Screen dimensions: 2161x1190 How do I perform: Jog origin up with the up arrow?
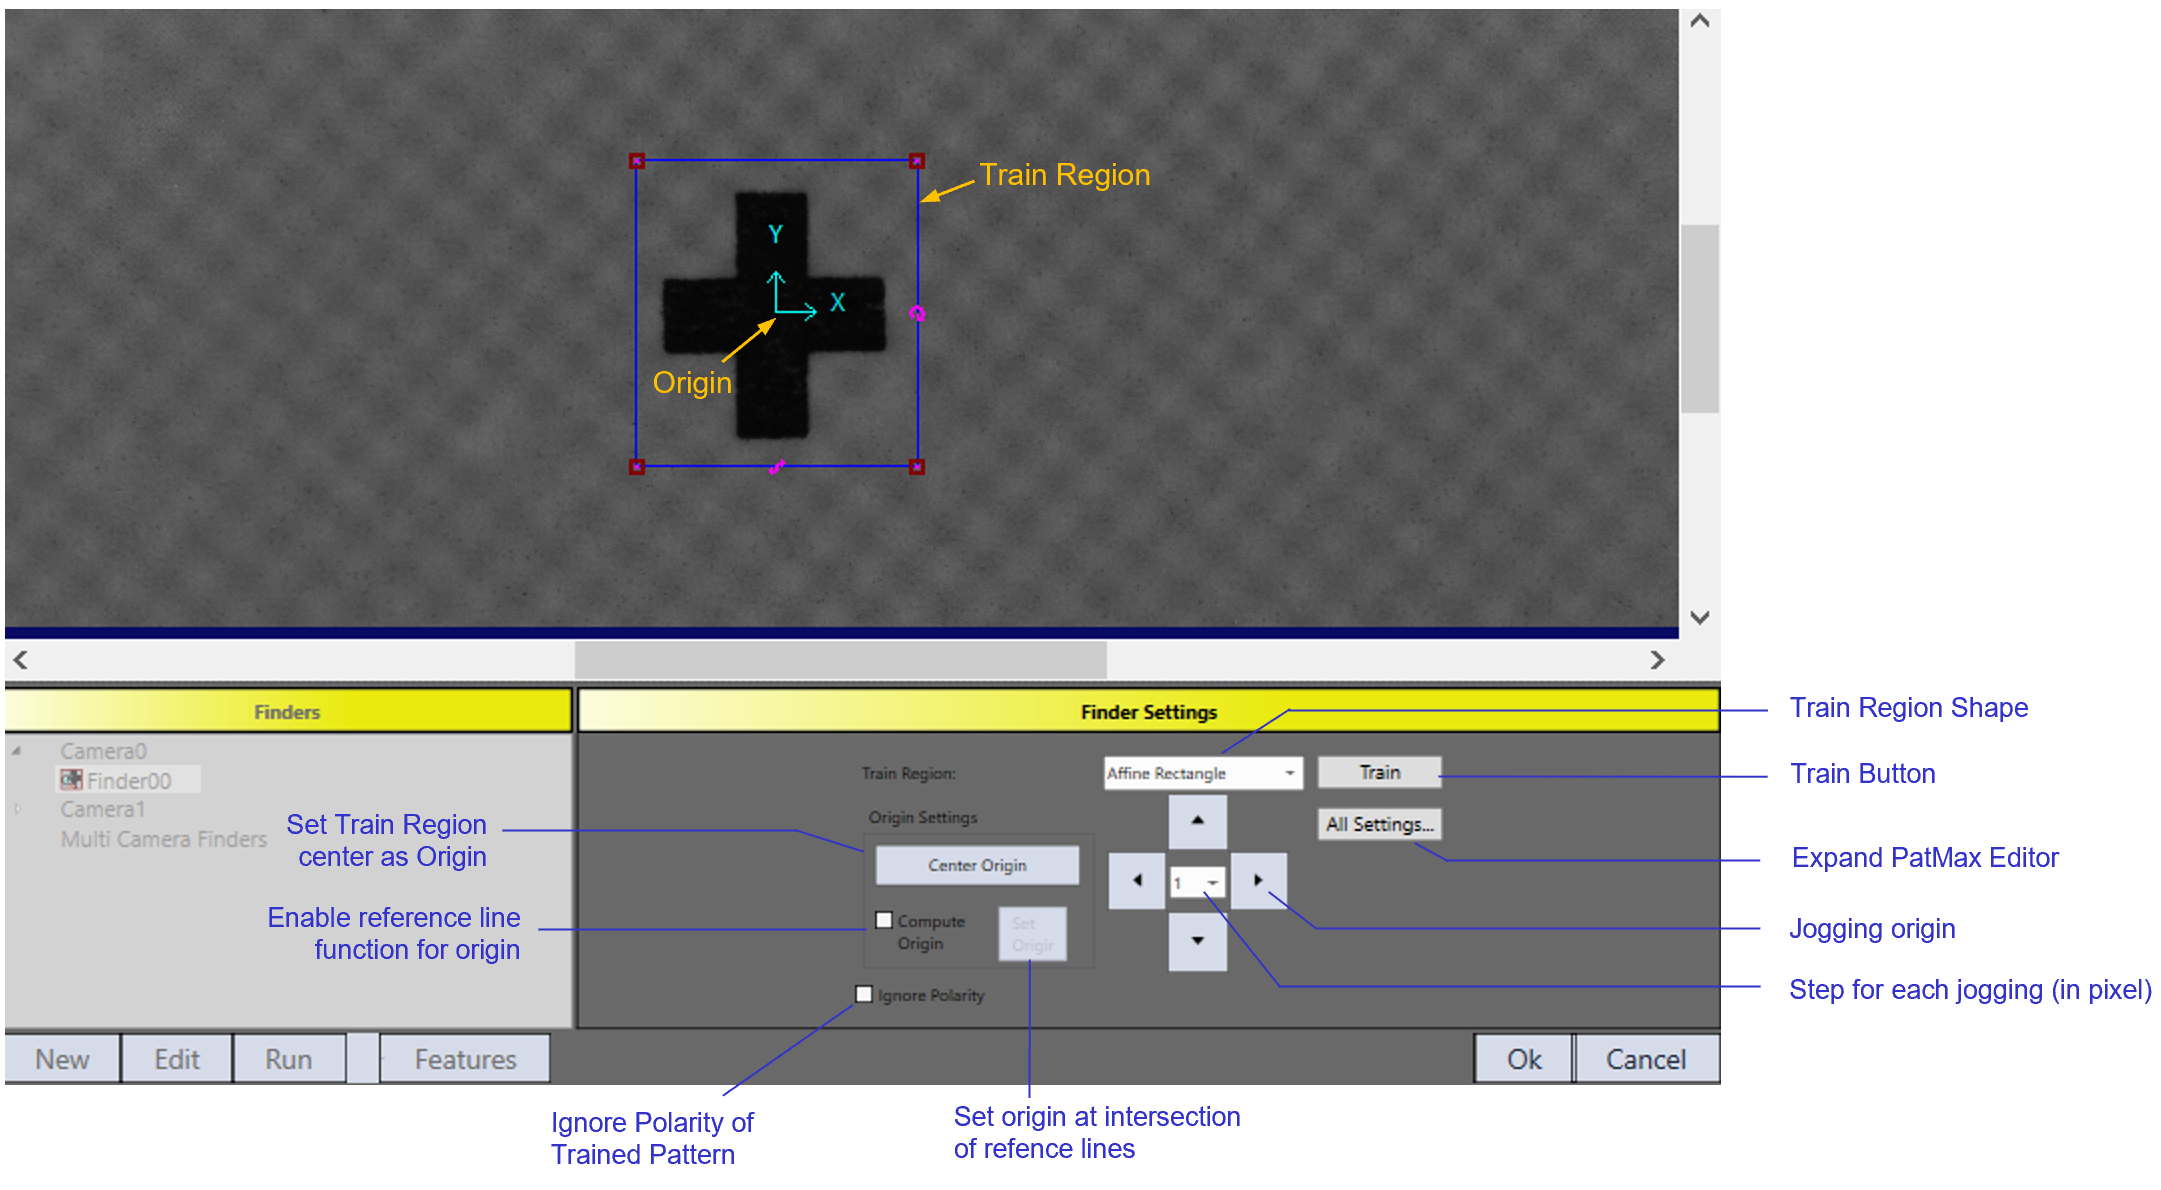point(1197,821)
